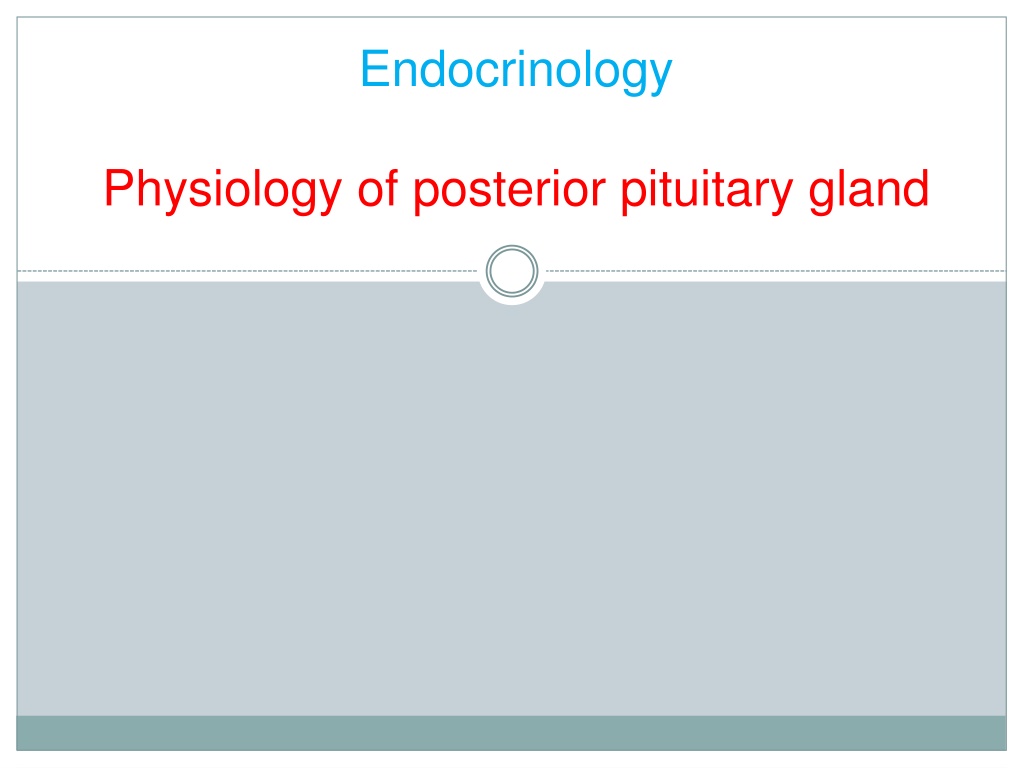Click the word Physiology in the subtitle

[223, 190]
